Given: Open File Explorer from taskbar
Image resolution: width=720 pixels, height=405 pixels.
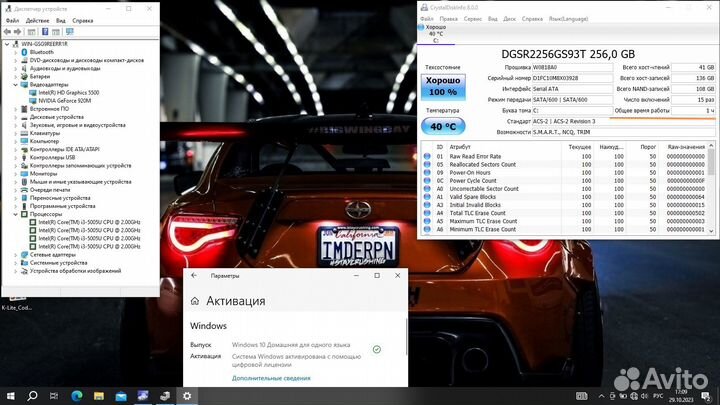Looking at the screenshot, I should [99, 395].
